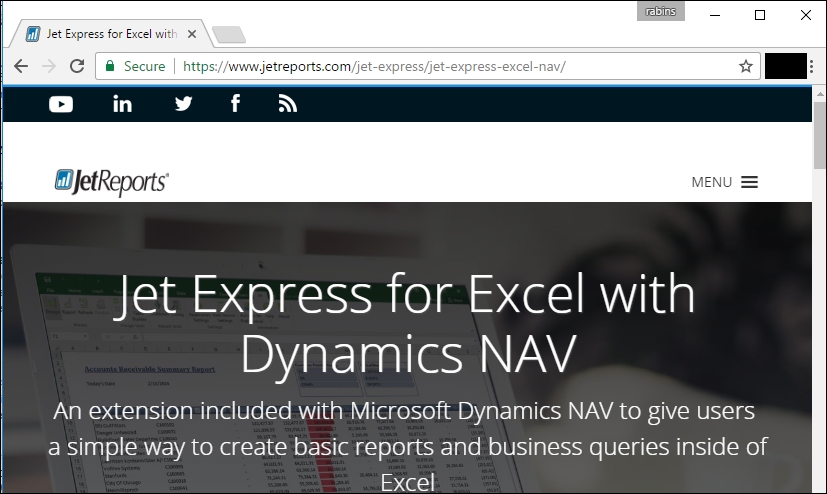This screenshot has width=827, height=494.
Task: Open the Twitter bird icon
Action: pyautogui.click(x=184, y=104)
